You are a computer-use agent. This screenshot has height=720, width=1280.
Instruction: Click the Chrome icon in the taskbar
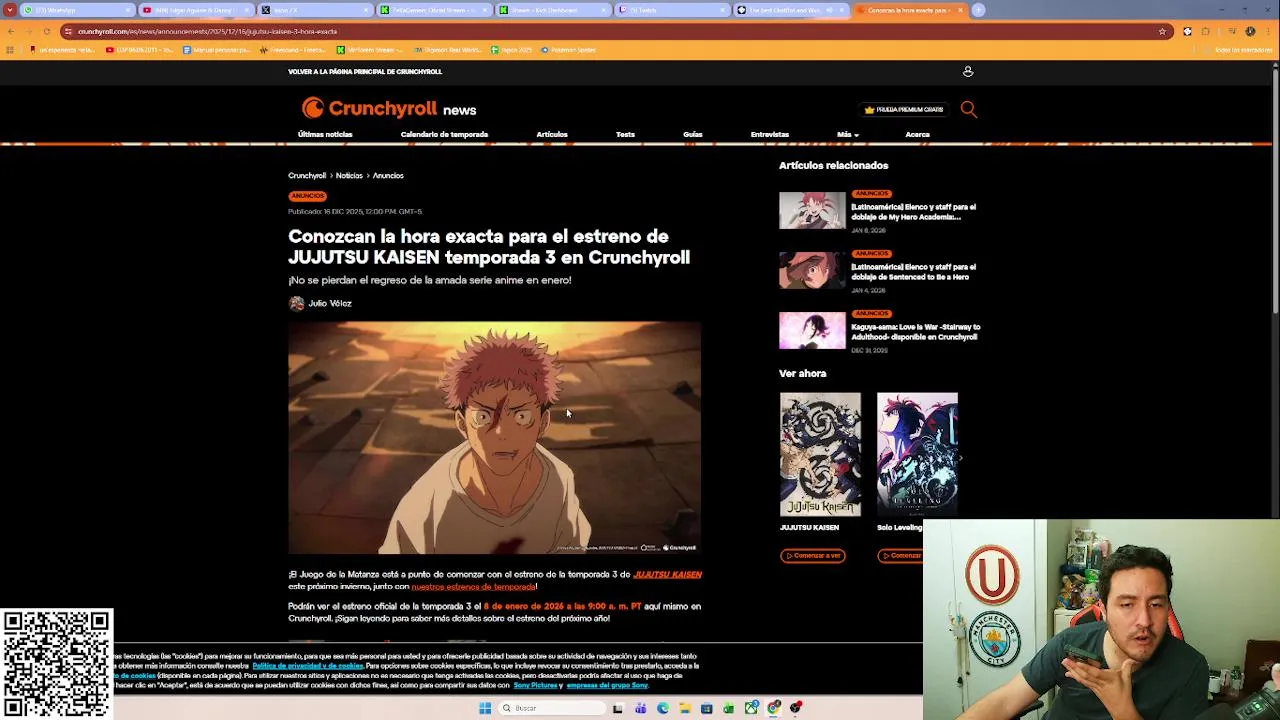coord(773,708)
